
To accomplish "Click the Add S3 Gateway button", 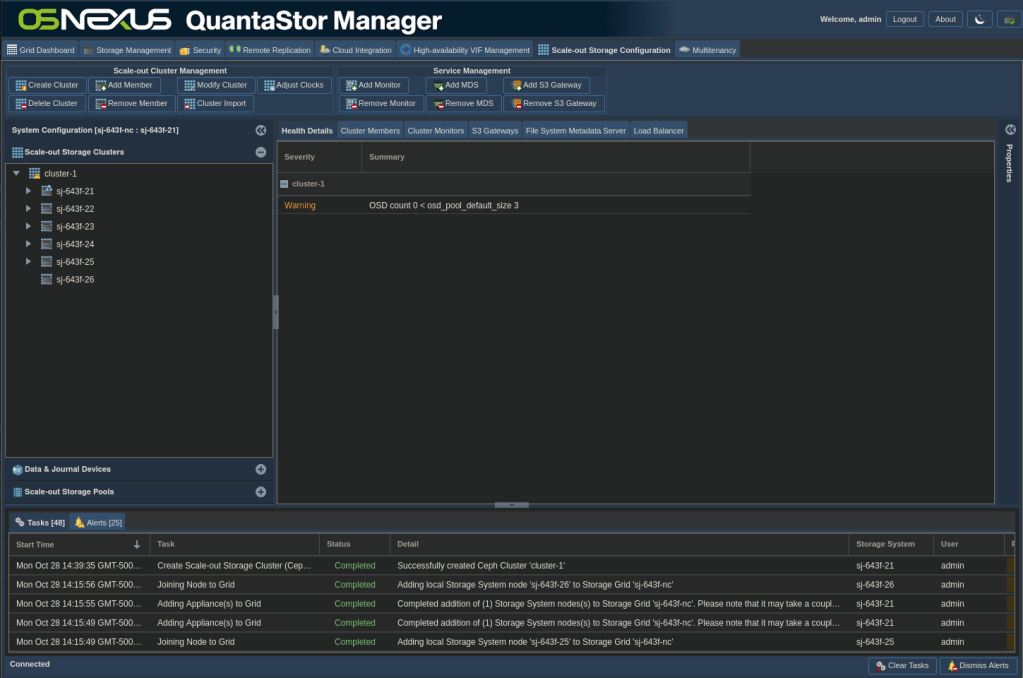I will click(546, 85).
